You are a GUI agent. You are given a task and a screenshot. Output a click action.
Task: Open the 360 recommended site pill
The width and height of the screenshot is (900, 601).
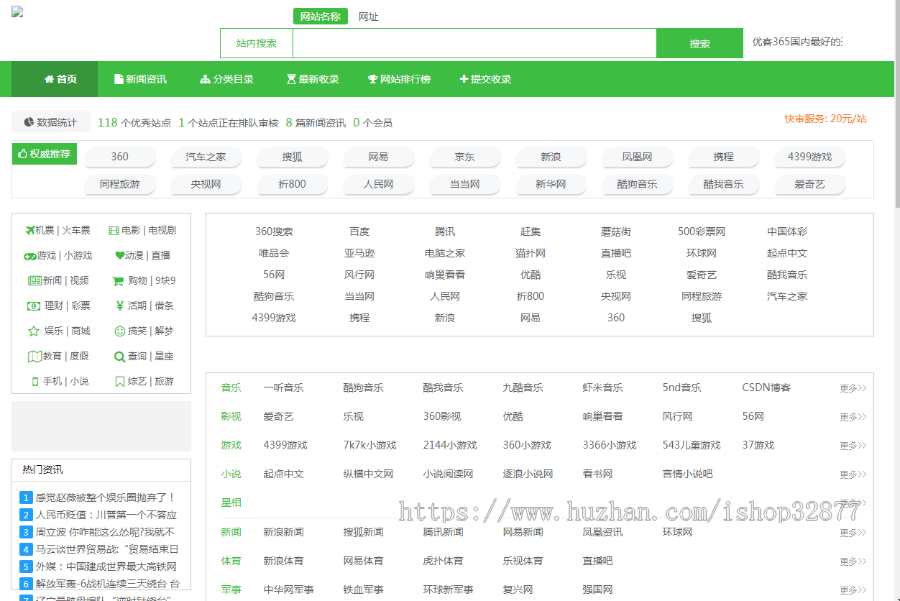coord(119,157)
